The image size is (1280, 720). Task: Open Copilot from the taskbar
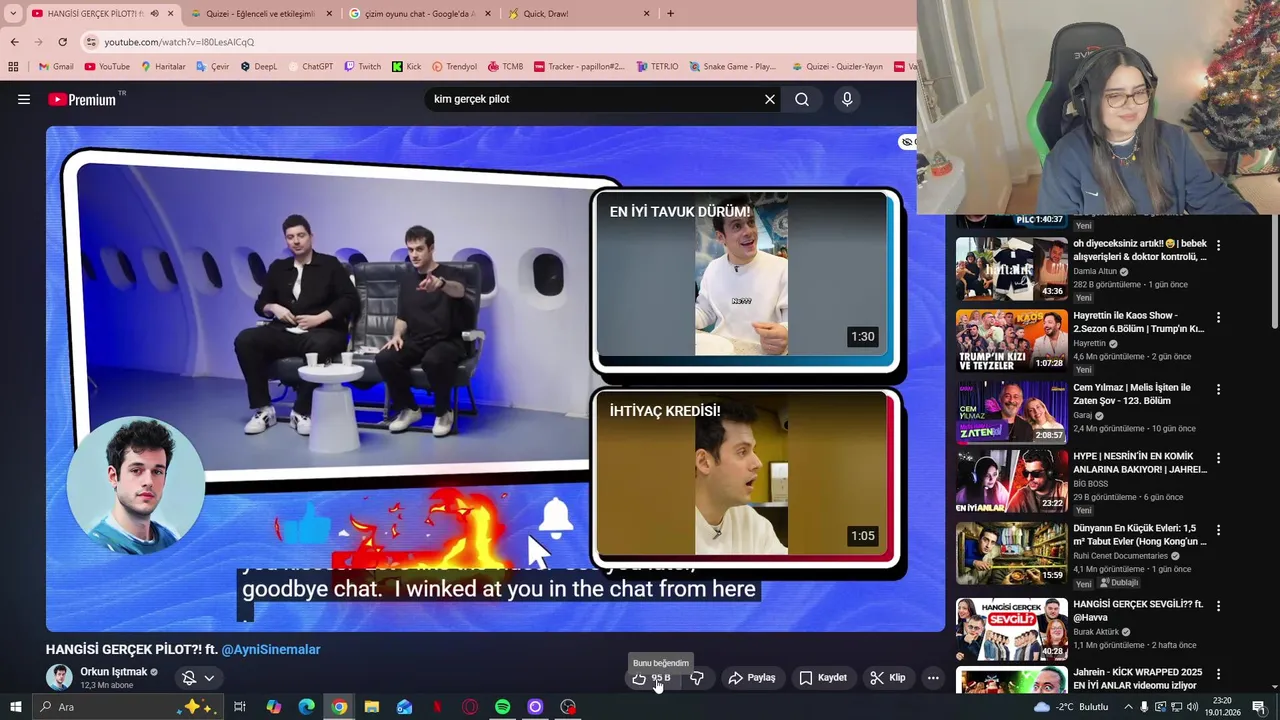273,707
